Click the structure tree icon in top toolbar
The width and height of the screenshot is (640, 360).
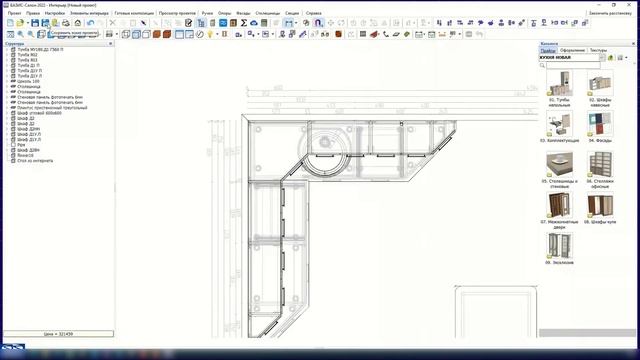pyautogui.click(x=201, y=23)
